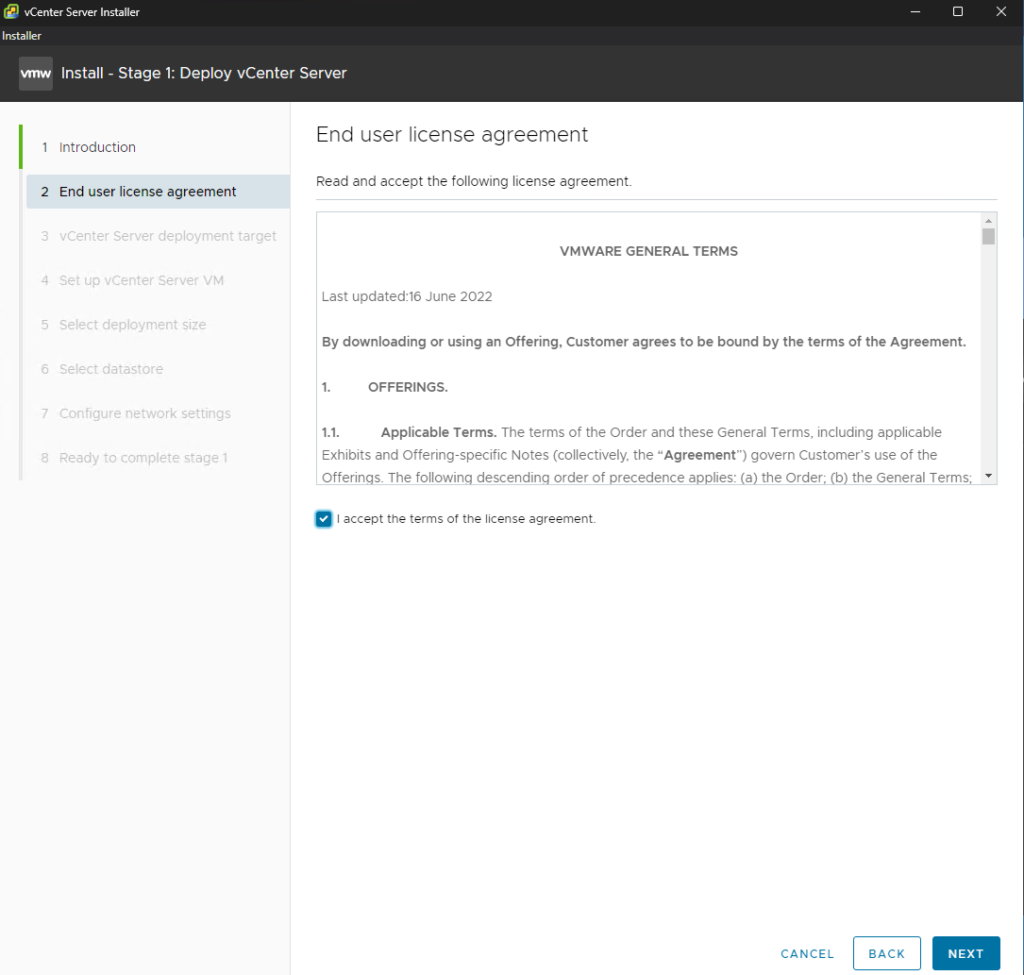
Task: Click the vCenter Server Installer title bar icon
Action: click(11, 12)
